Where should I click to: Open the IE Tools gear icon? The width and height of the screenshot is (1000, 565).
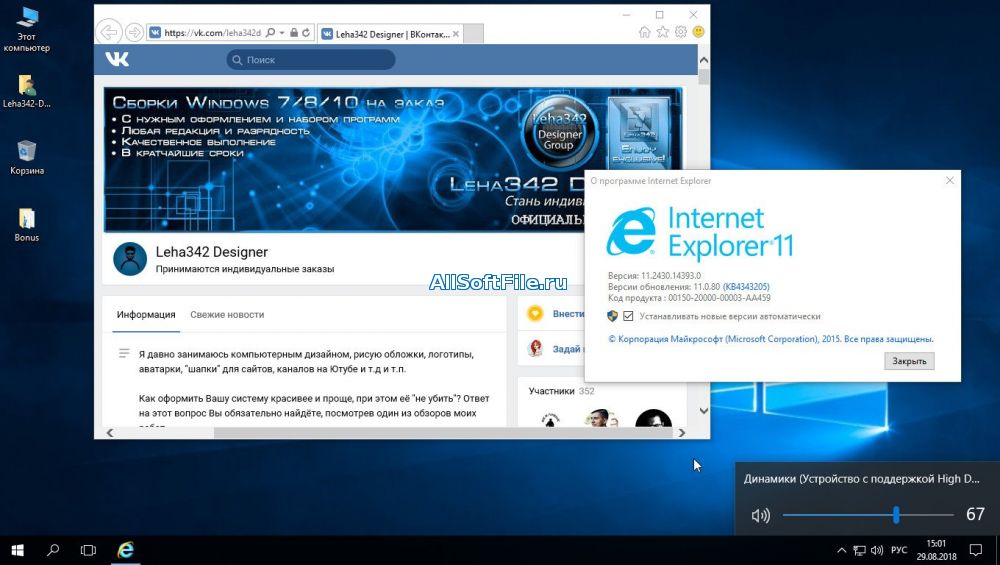click(680, 32)
